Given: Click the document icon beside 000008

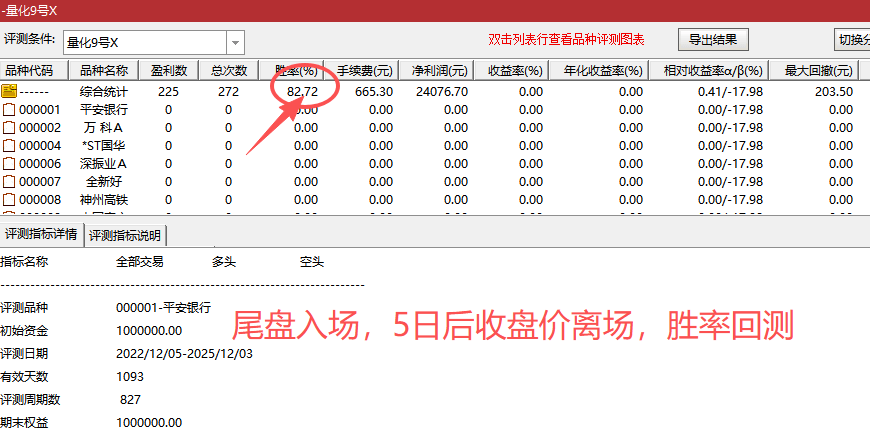Looking at the screenshot, I should point(10,199).
